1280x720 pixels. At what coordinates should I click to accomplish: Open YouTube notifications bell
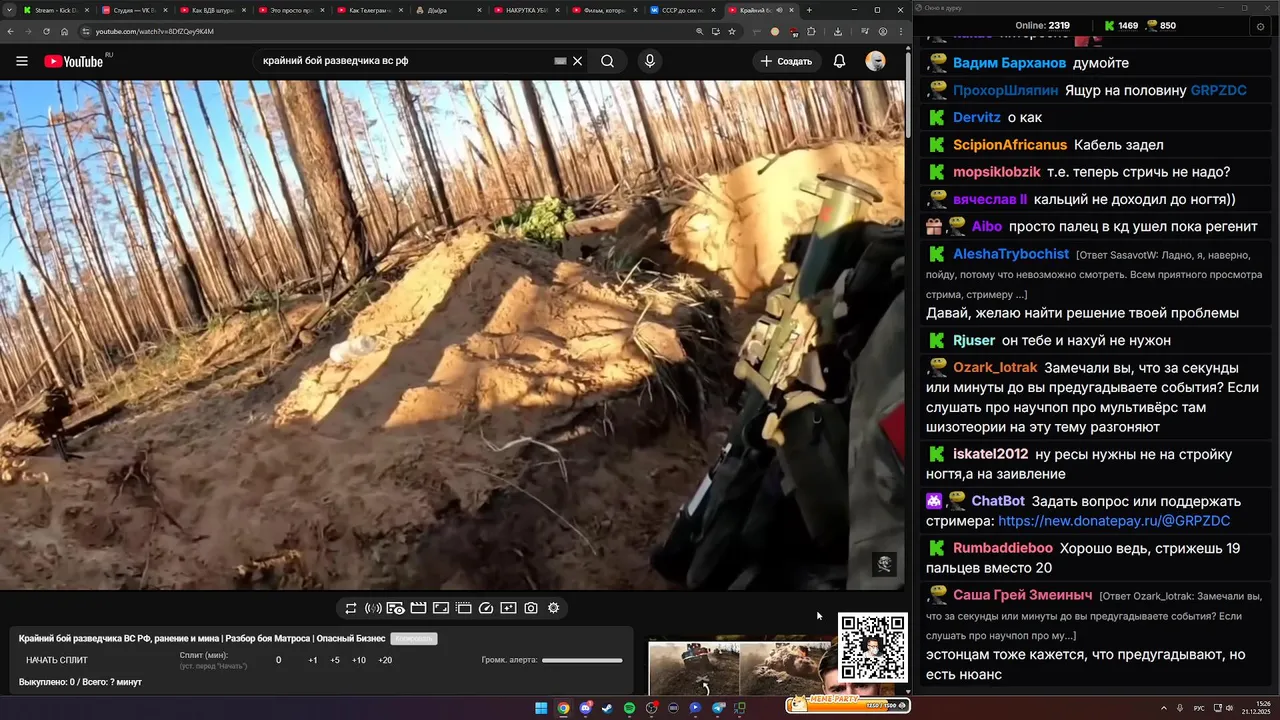coord(840,61)
